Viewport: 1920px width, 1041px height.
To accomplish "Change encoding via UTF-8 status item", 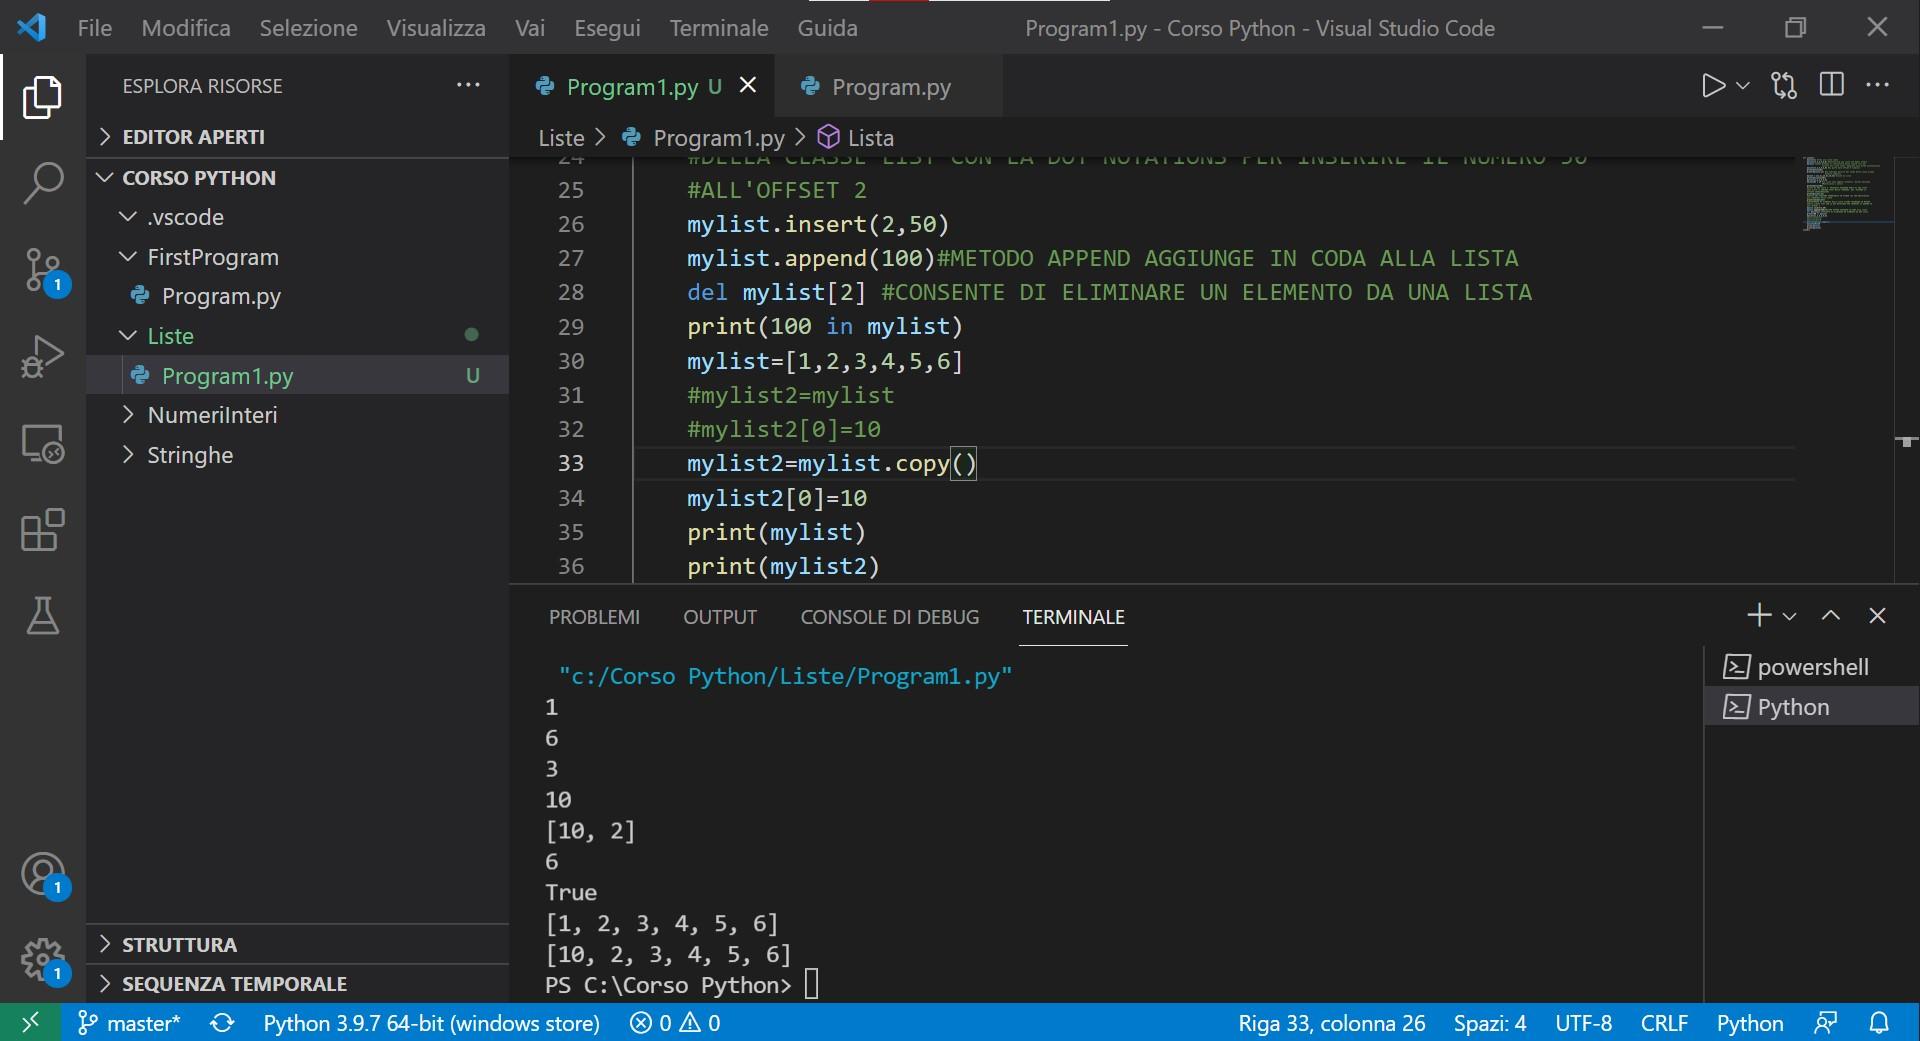I will point(1583,1022).
